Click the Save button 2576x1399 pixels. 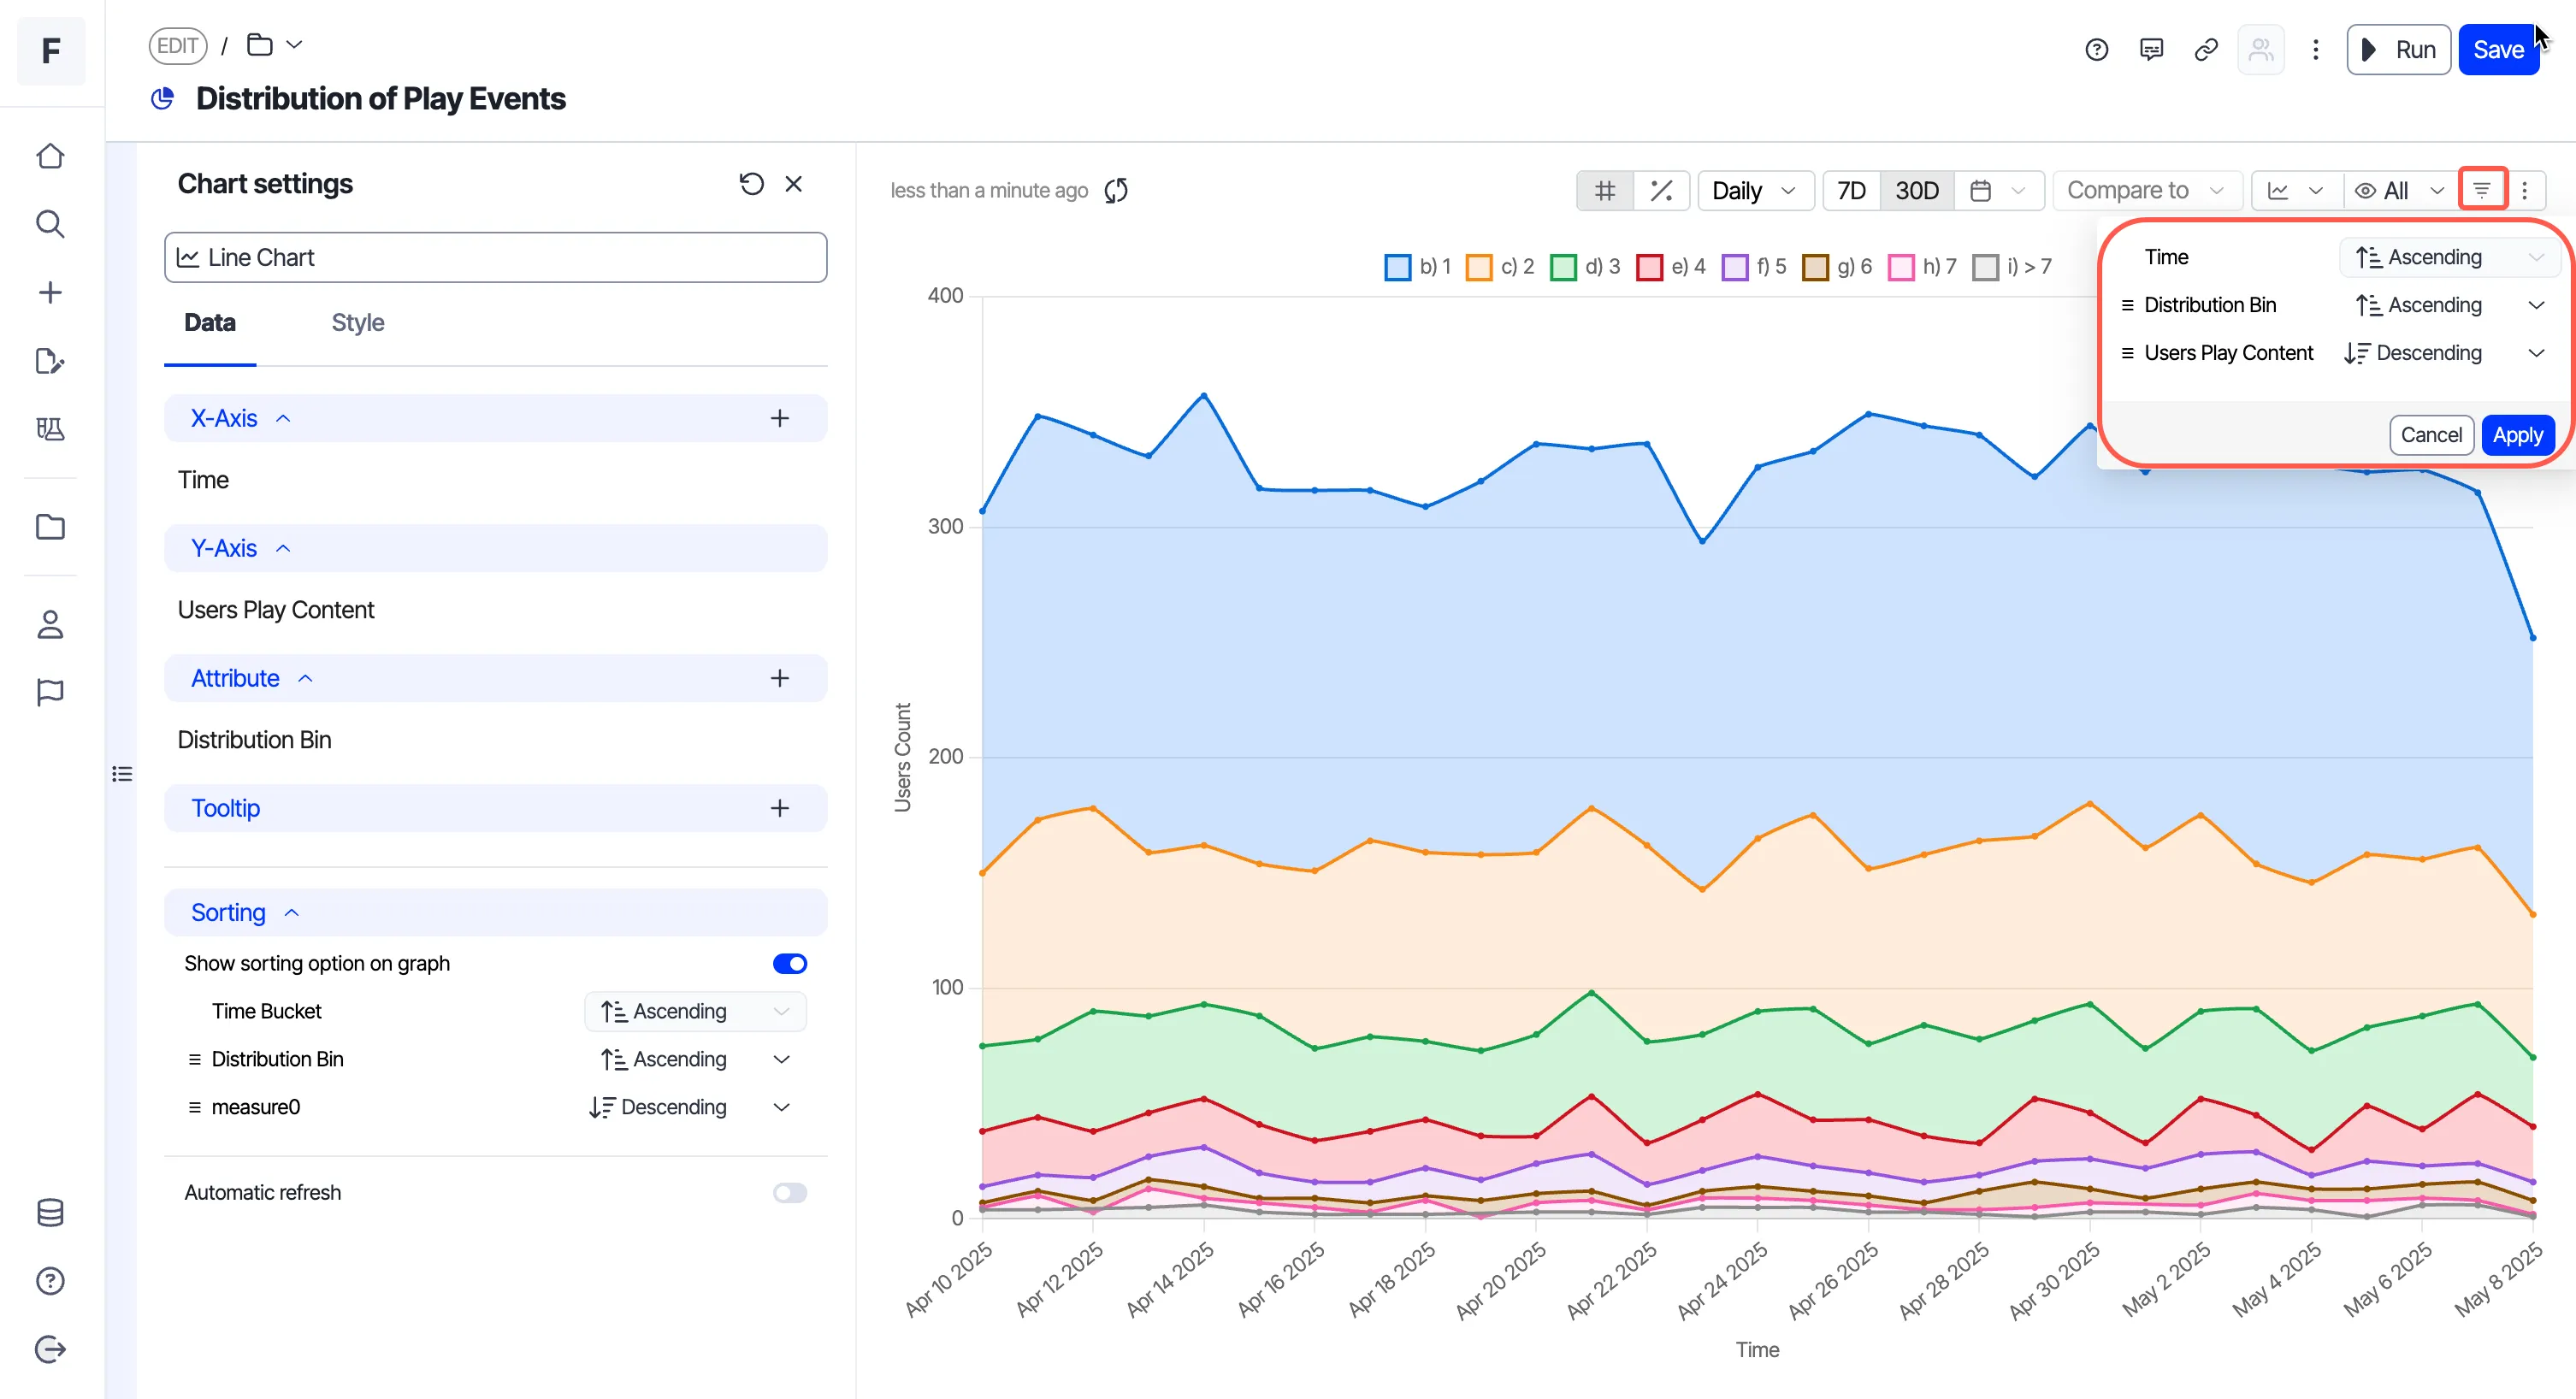point(2498,49)
